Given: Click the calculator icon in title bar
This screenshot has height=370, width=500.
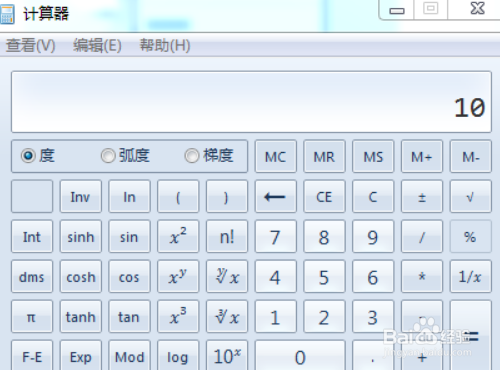Looking at the screenshot, I should [7, 14].
